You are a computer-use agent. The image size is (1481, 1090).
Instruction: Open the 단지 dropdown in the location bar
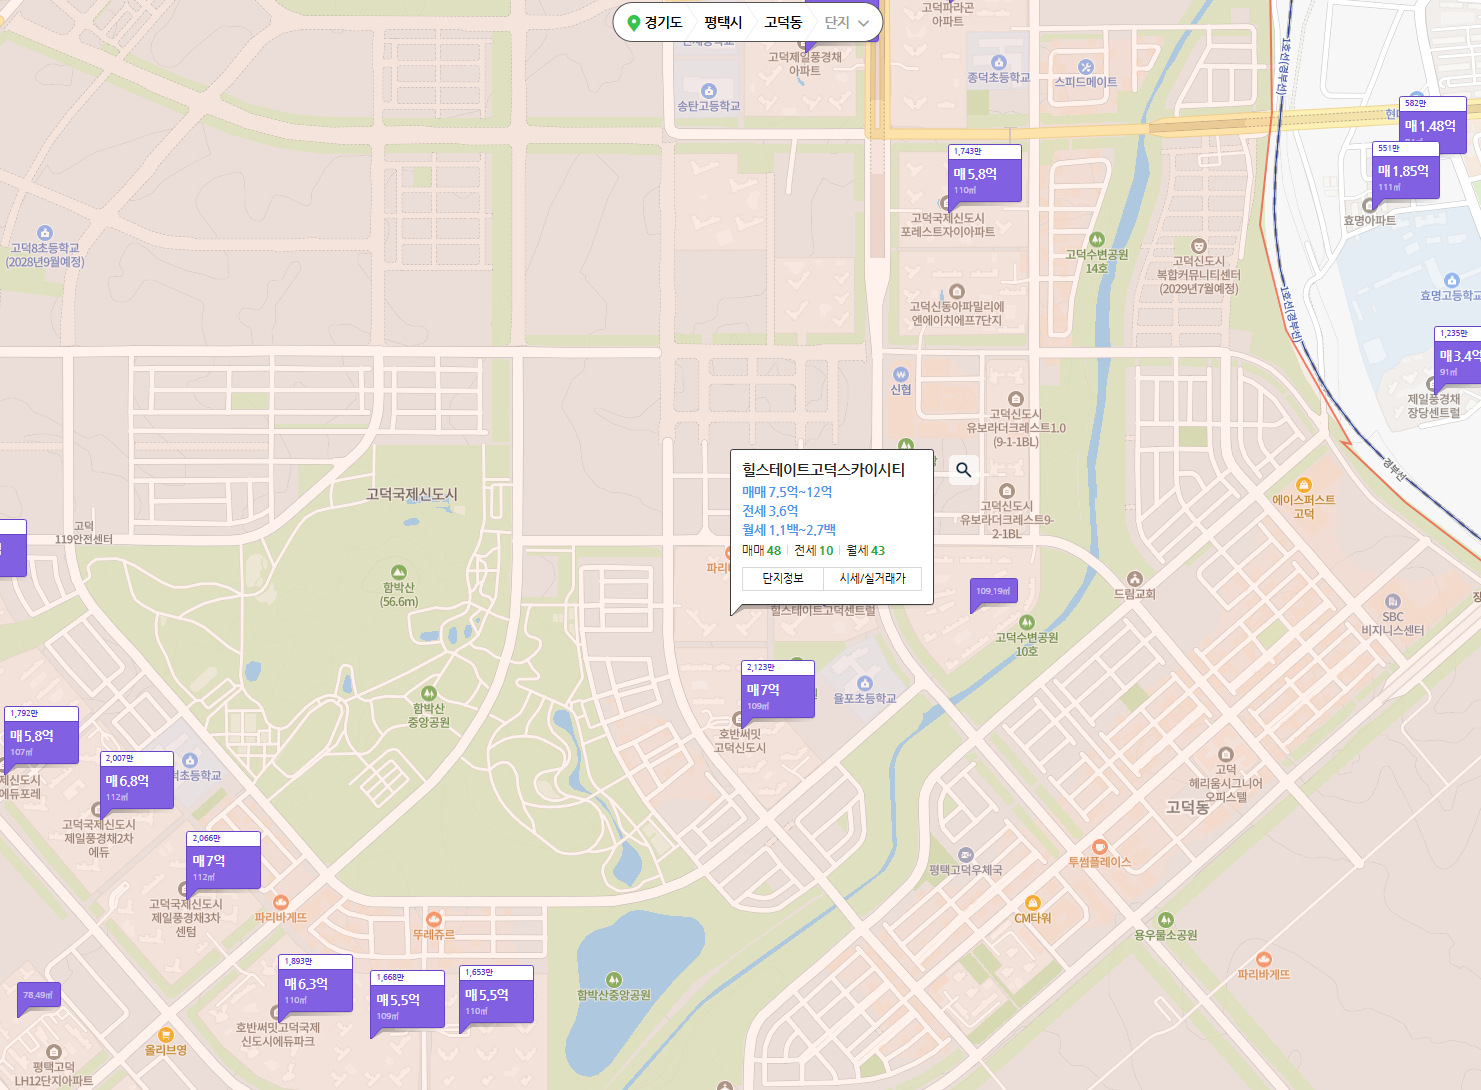point(847,23)
